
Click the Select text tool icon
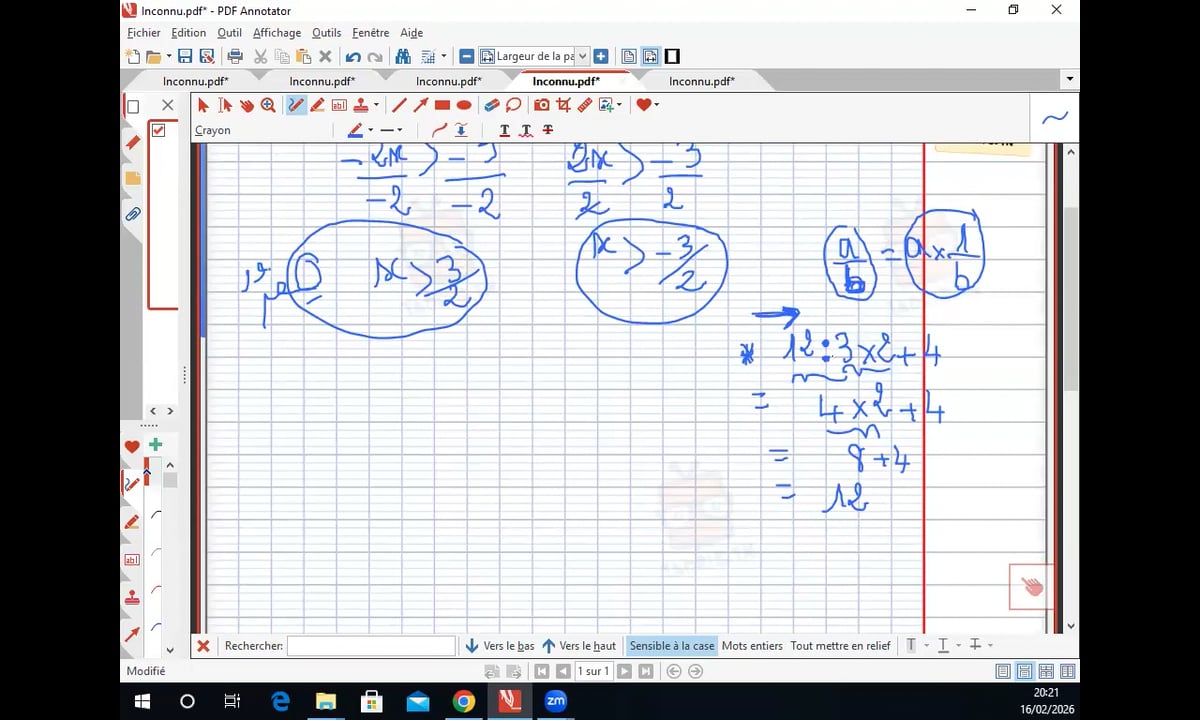(x=225, y=105)
